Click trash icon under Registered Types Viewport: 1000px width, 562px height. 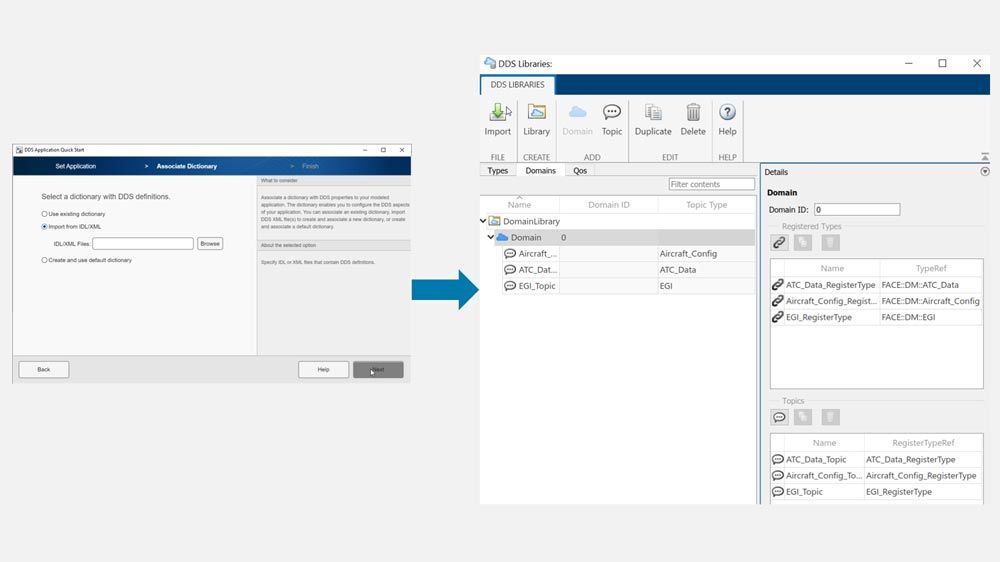(830, 242)
